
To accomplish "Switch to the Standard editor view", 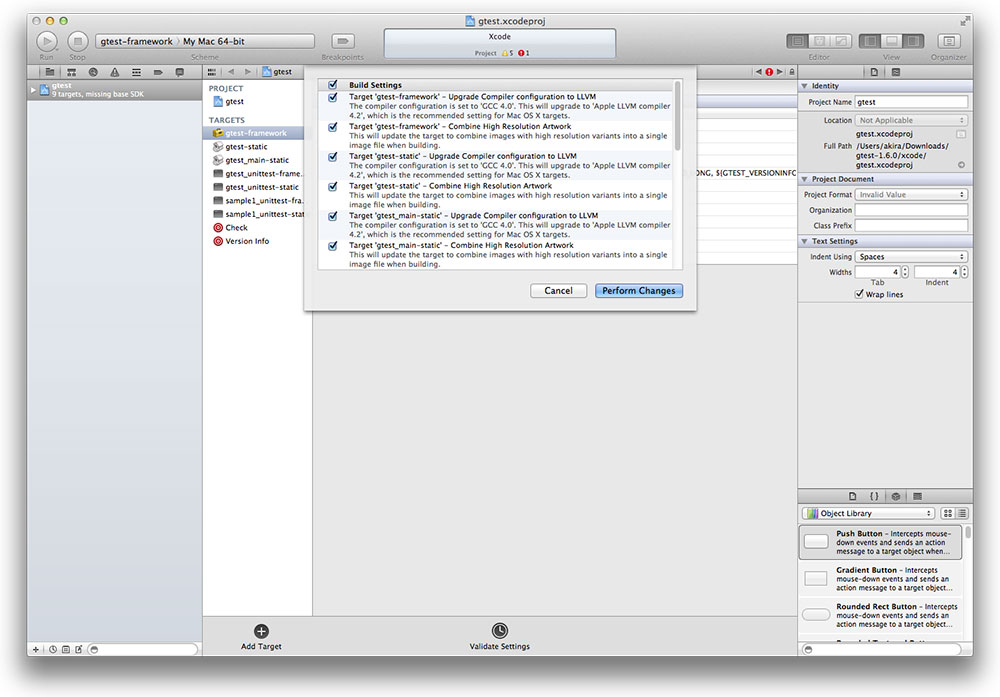I will click(x=797, y=41).
